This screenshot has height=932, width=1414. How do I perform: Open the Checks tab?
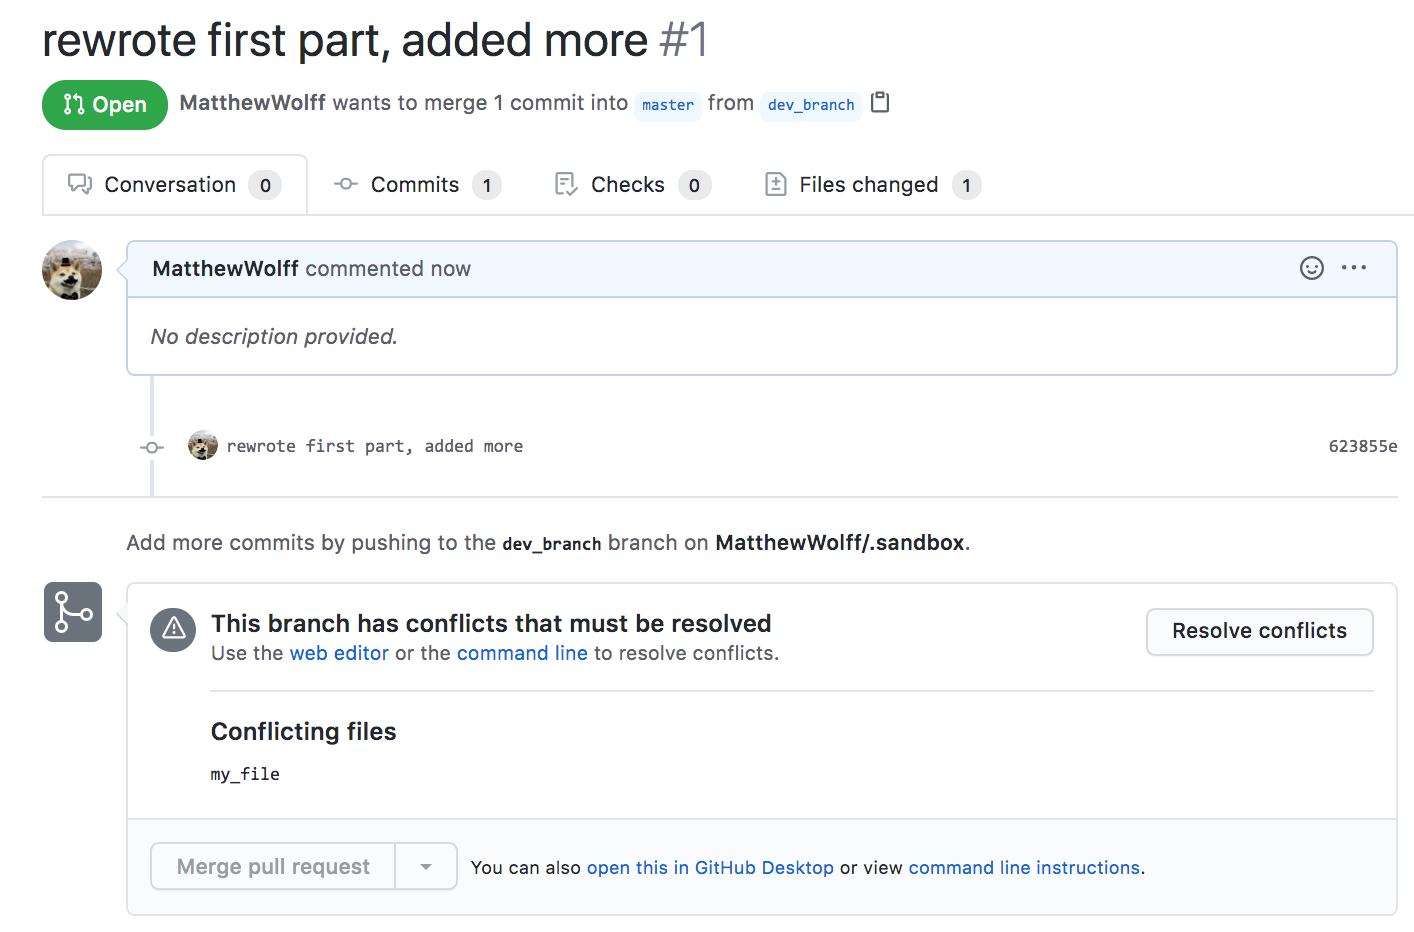[628, 184]
